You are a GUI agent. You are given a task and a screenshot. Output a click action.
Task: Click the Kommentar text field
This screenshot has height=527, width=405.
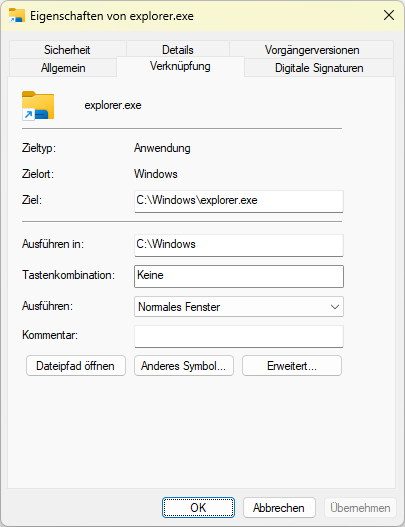coord(239,336)
